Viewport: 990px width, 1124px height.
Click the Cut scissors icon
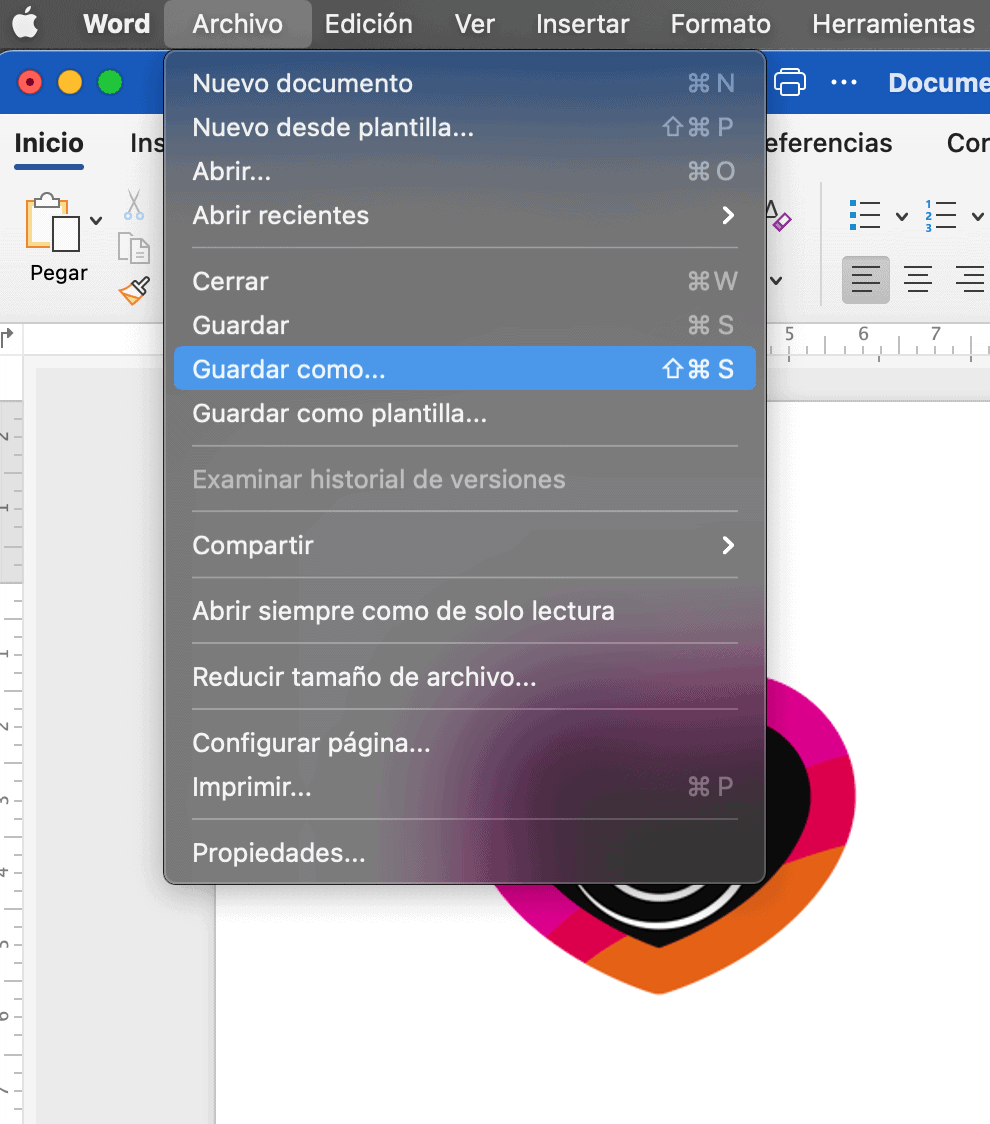tap(133, 204)
